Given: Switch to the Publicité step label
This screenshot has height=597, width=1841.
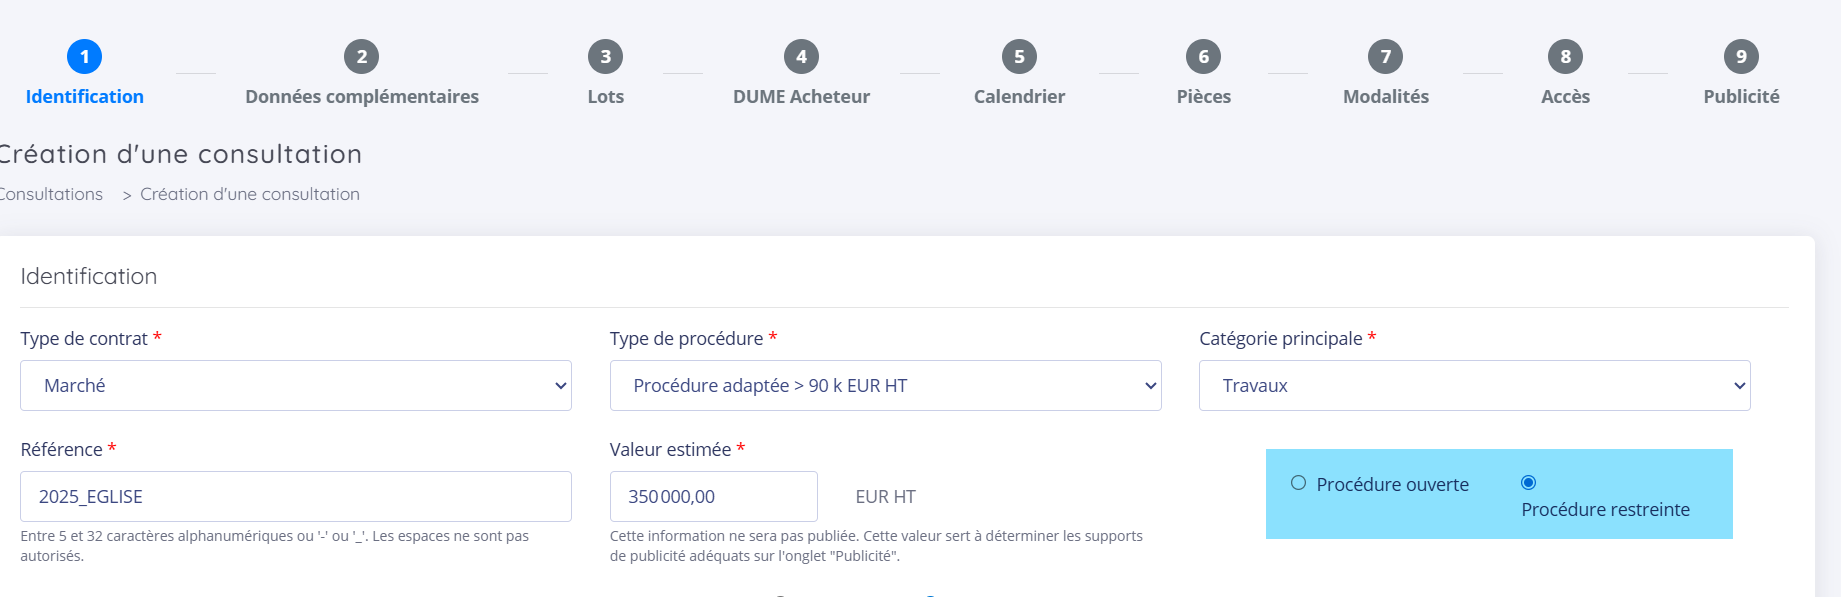Looking at the screenshot, I should (x=1741, y=97).
